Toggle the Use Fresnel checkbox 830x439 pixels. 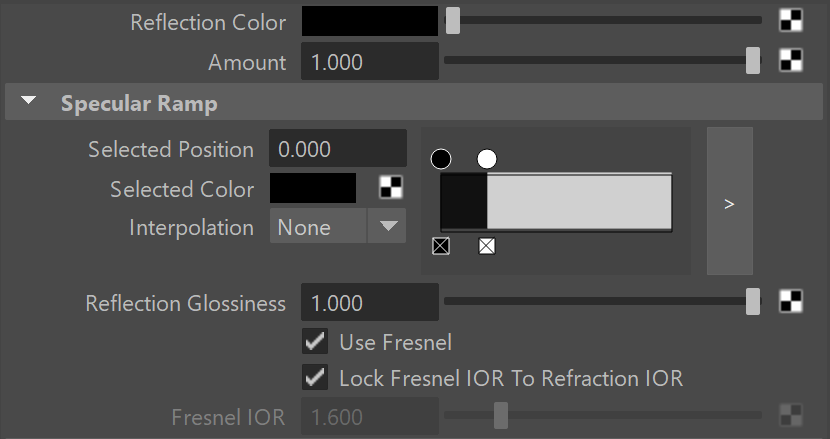(x=315, y=342)
